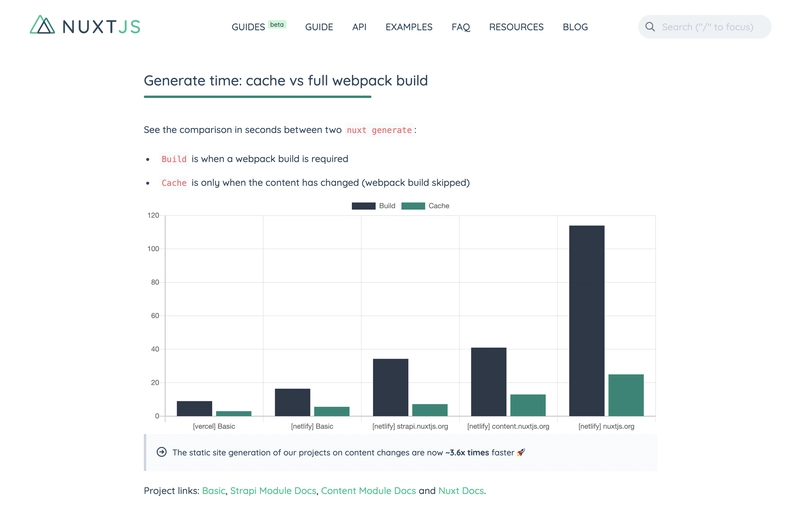Click the '120' y-axis value
The height and width of the screenshot is (516, 800).
153,215
